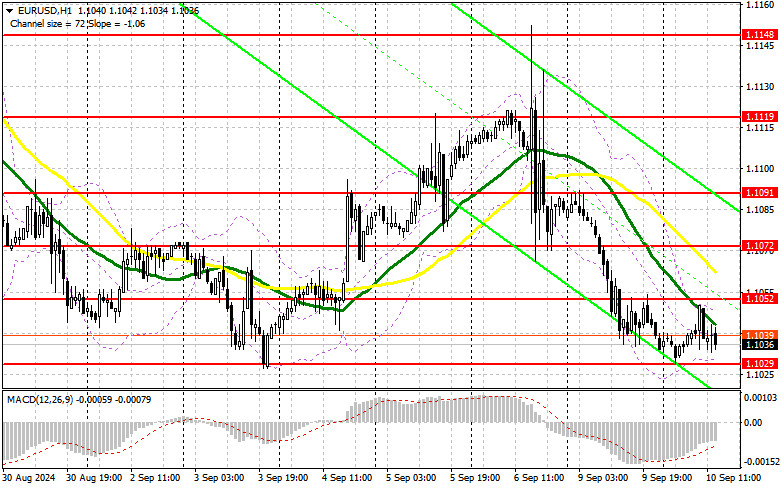781x489 pixels.
Task: Click the 10 Sep 11:00 time label
Action: 734,478
